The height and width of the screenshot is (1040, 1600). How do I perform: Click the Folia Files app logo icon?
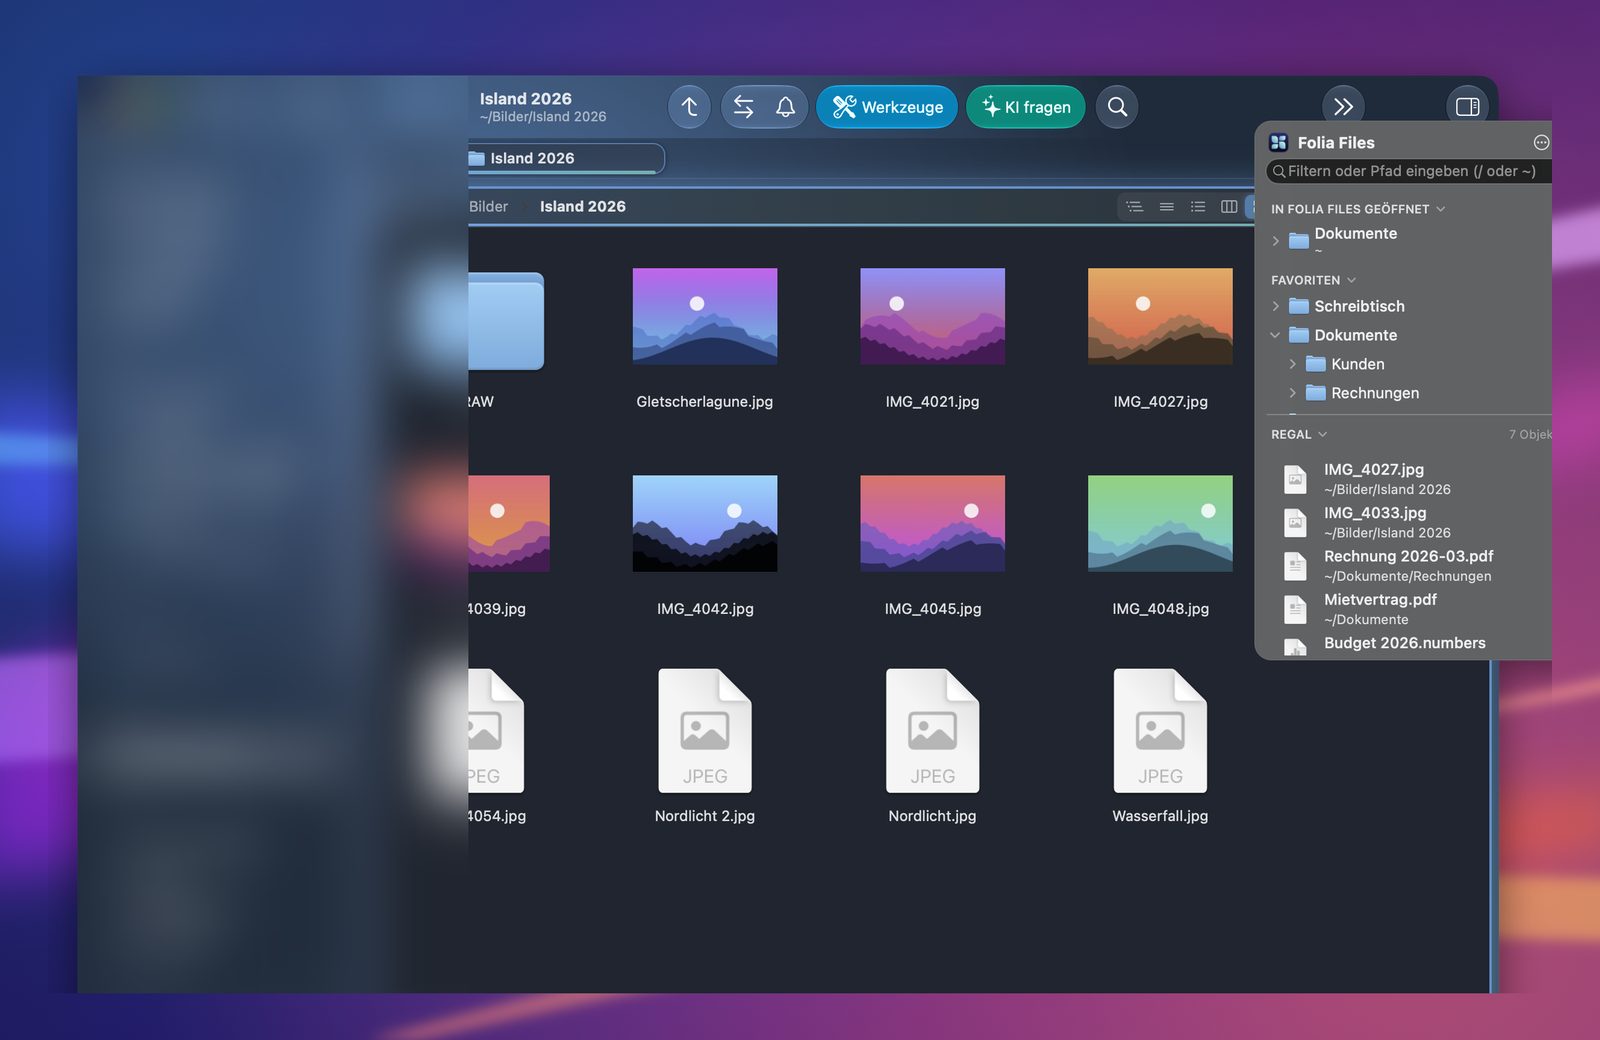pos(1279,142)
